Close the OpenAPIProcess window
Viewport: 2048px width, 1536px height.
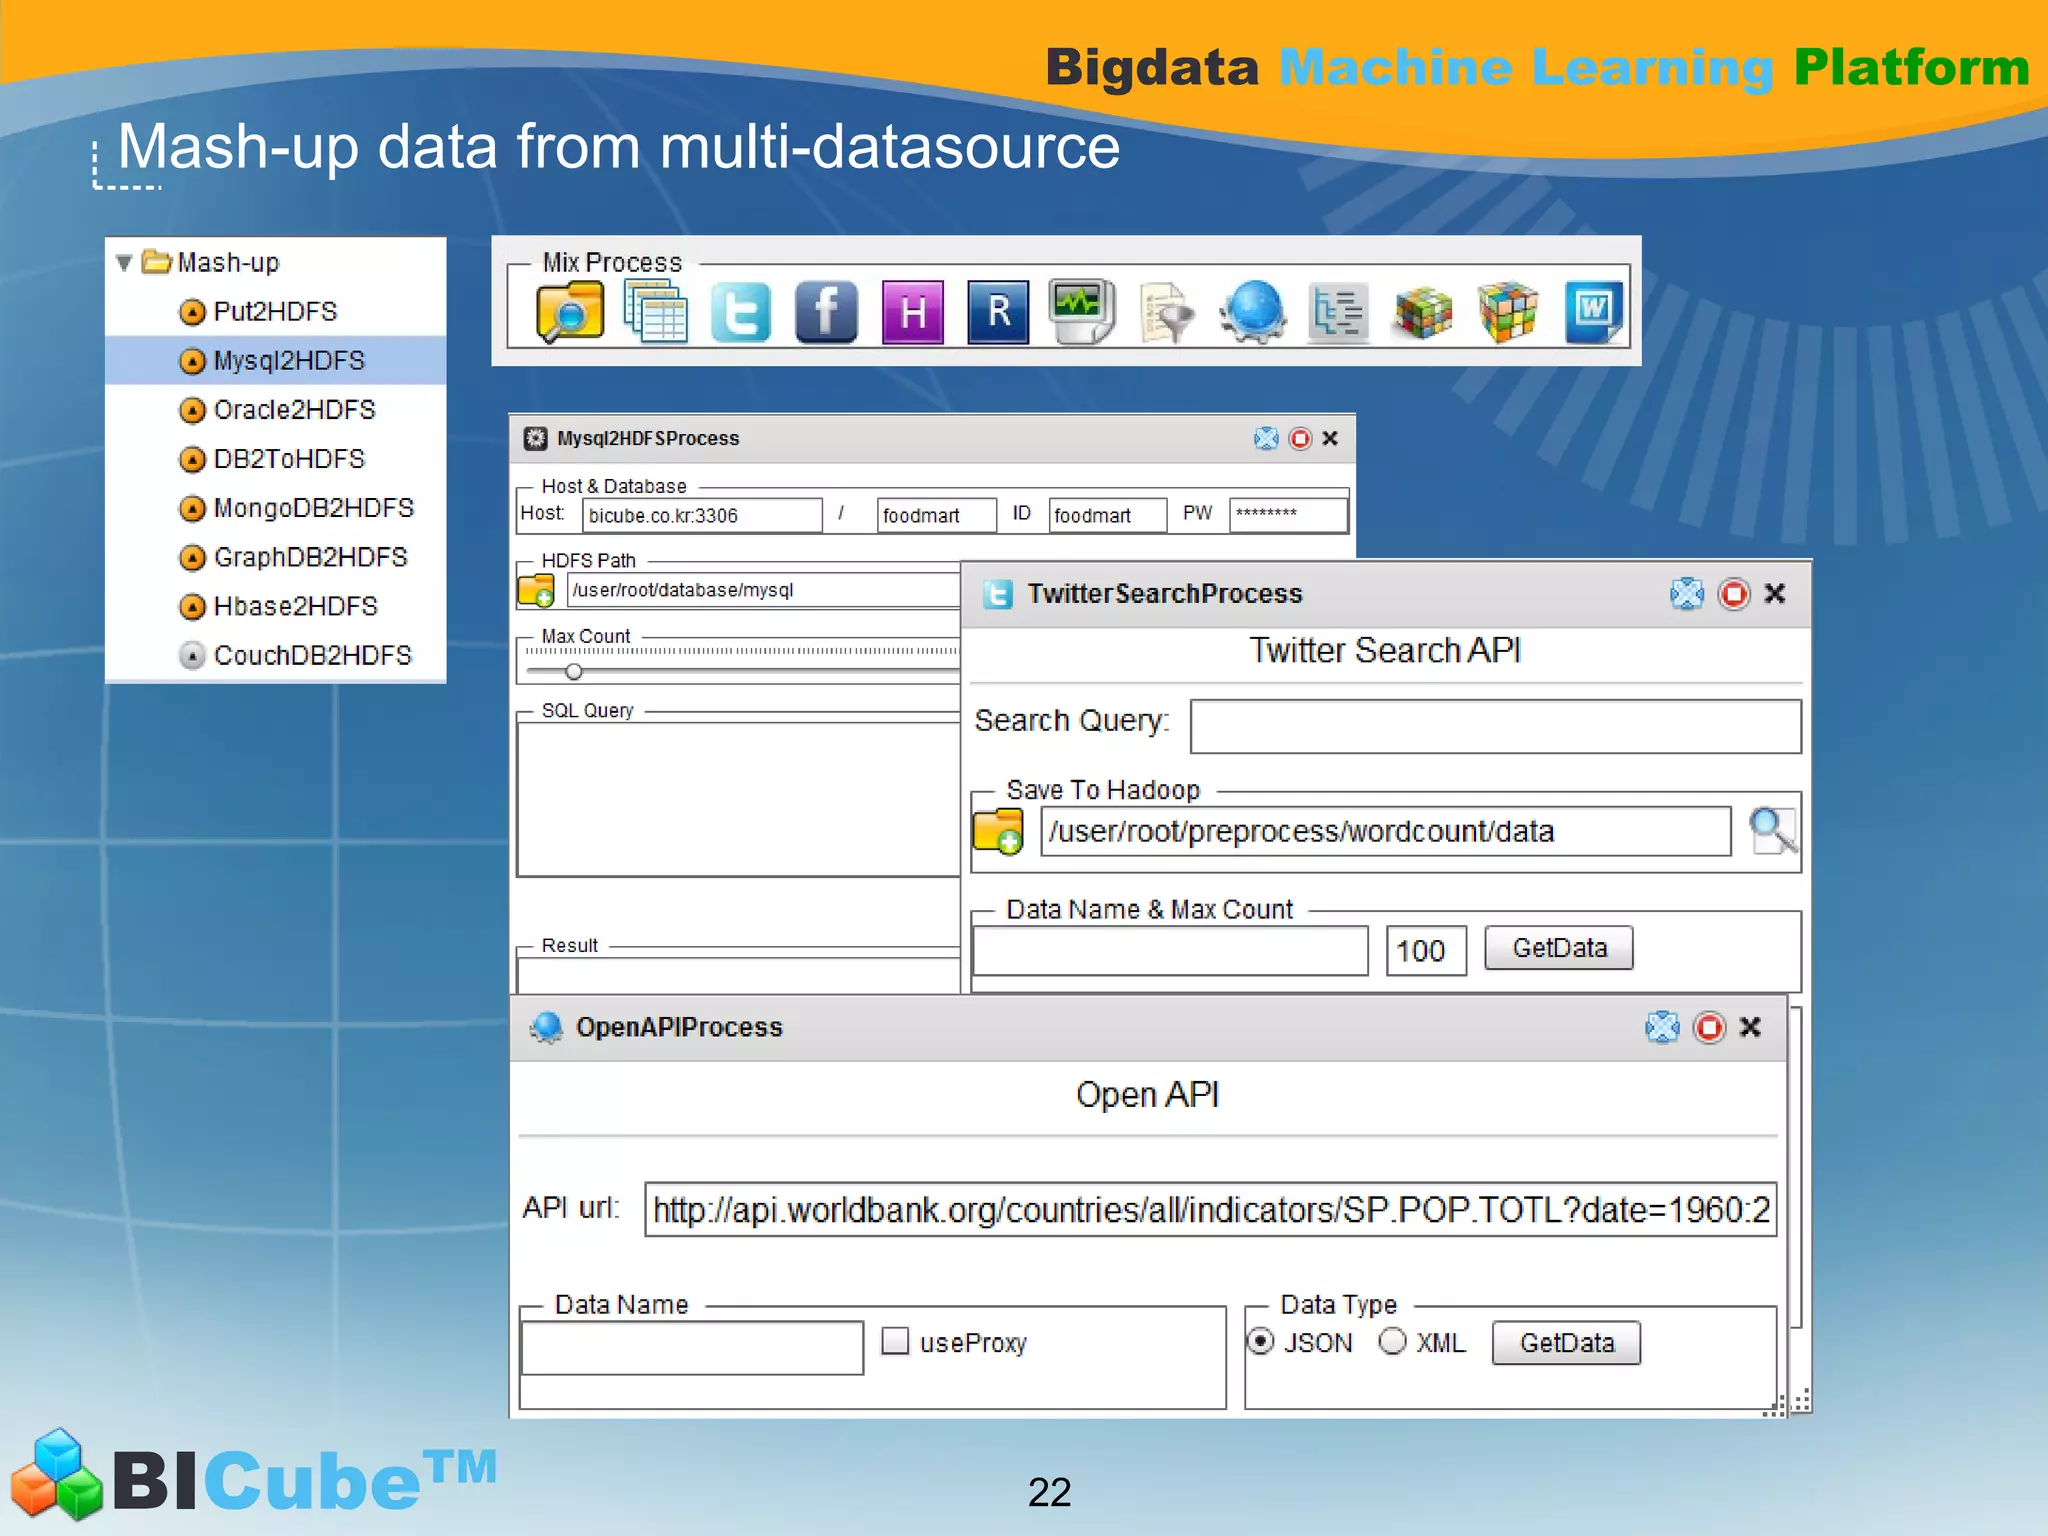point(1750,1027)
